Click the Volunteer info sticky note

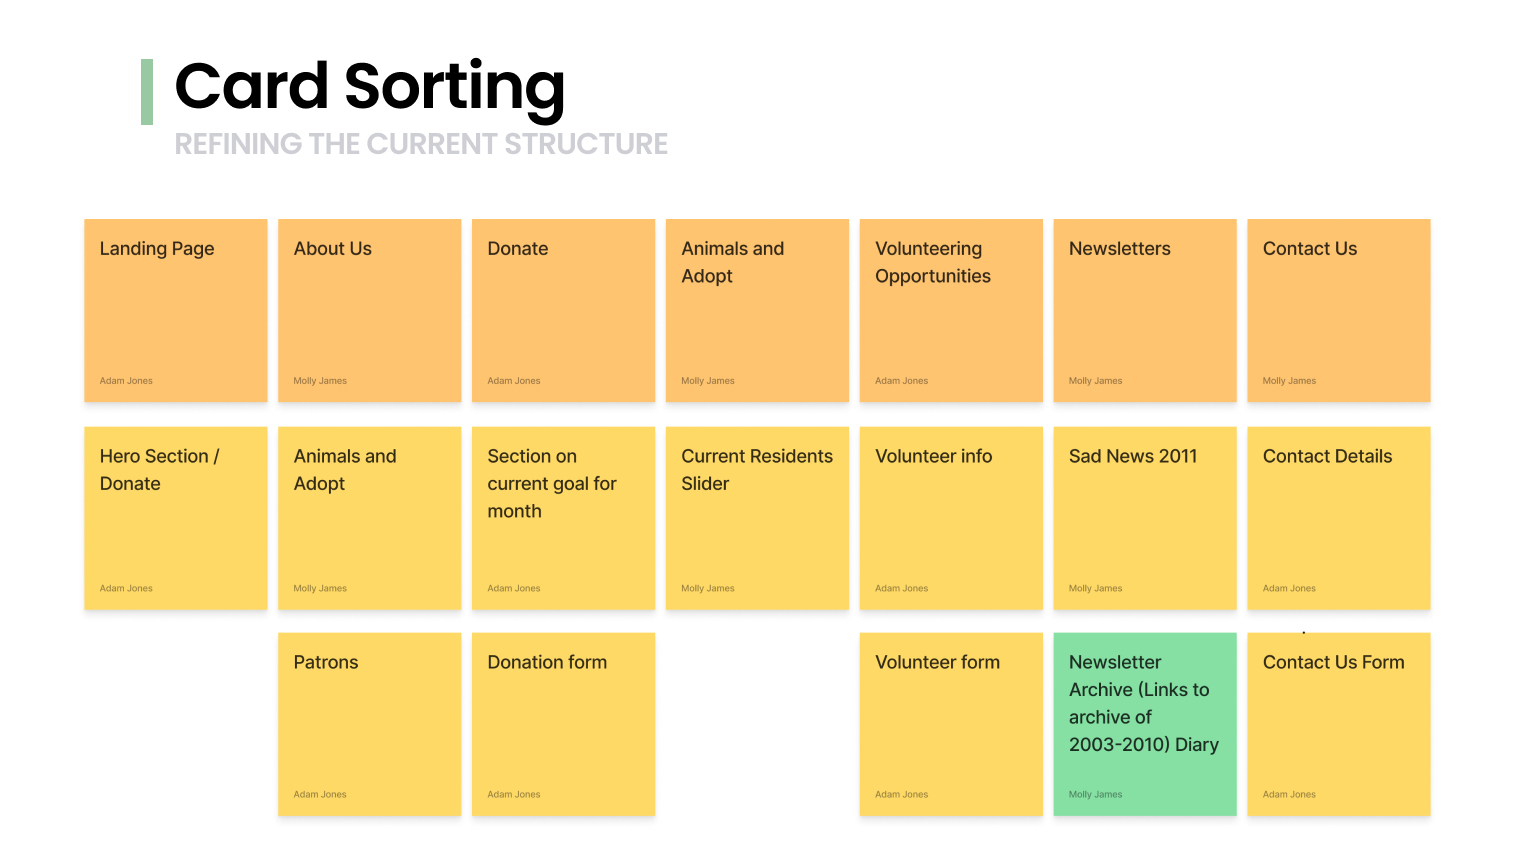click(951, 518)
